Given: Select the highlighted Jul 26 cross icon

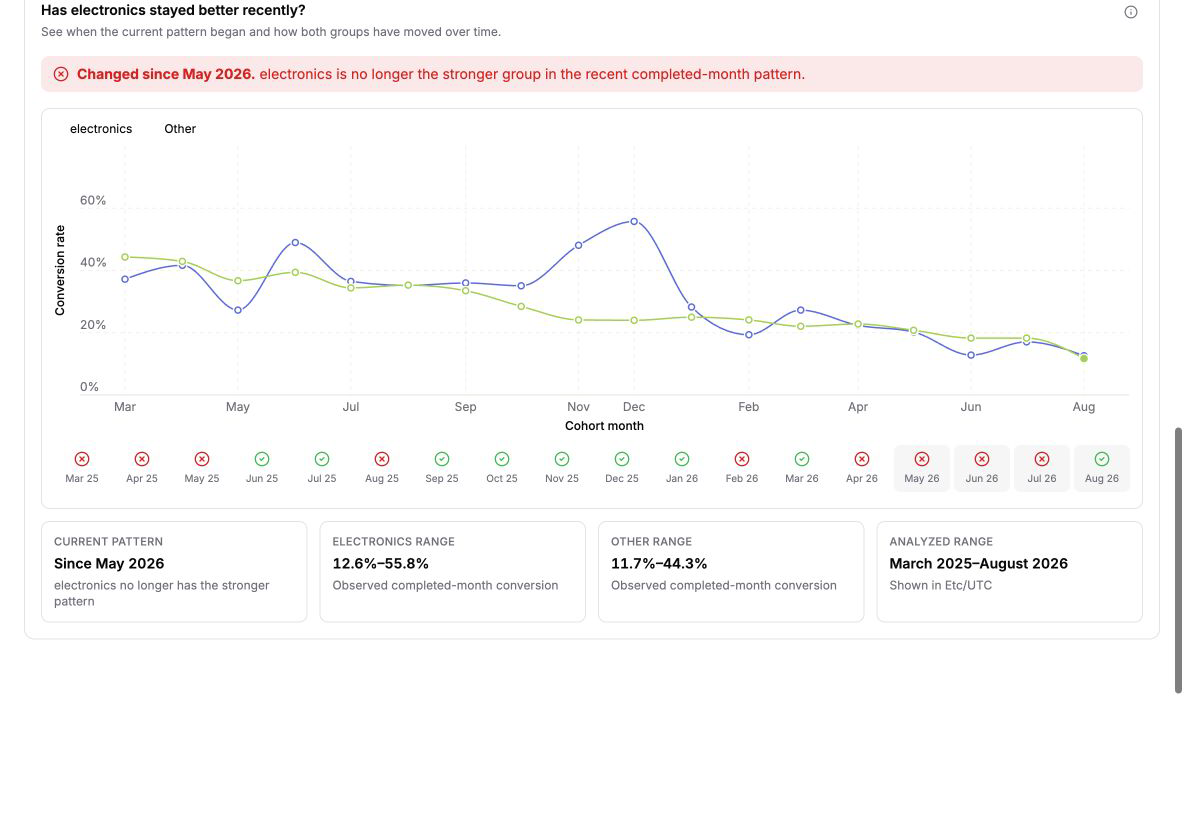Looking at the screenshot, I should point(1042,459).
